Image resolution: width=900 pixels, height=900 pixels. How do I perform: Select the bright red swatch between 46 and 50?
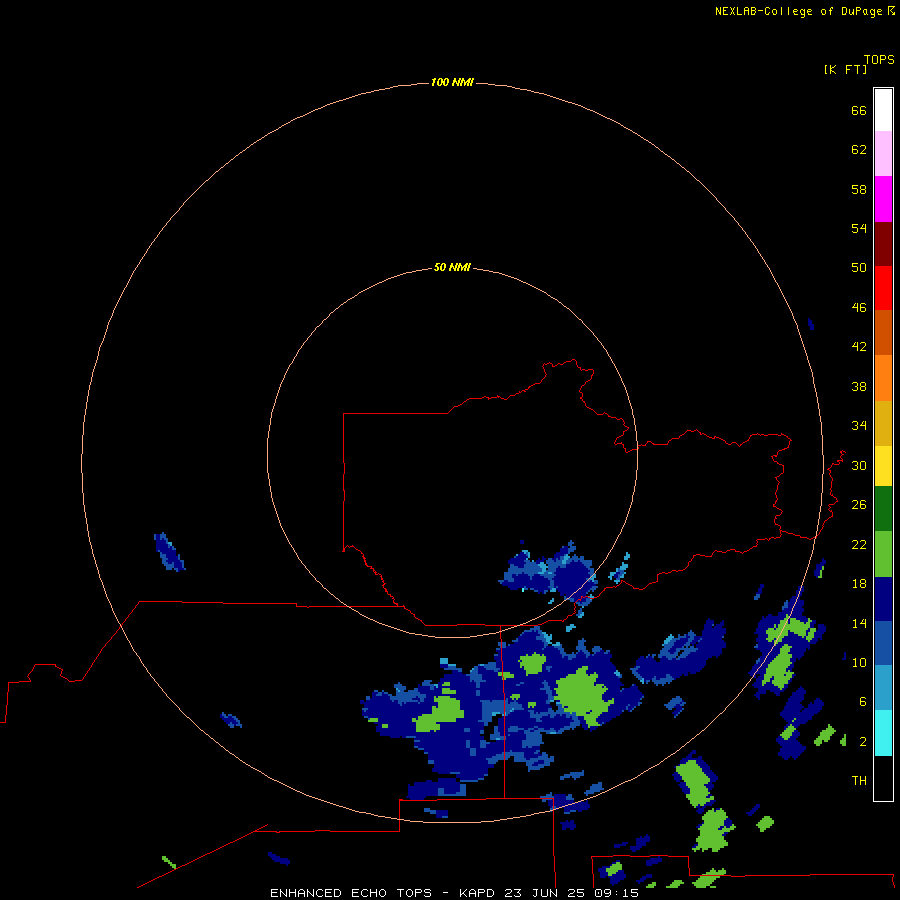point(883,288)
